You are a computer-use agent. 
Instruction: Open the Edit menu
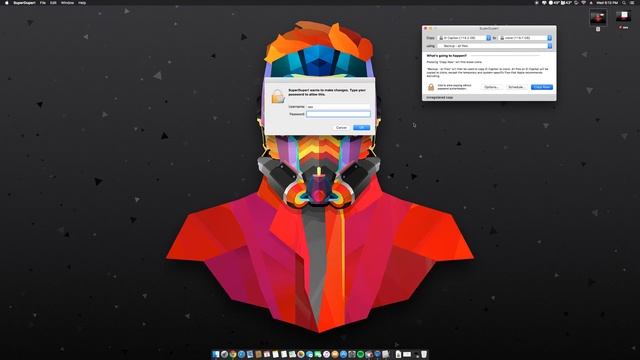[x=53, y=3]
